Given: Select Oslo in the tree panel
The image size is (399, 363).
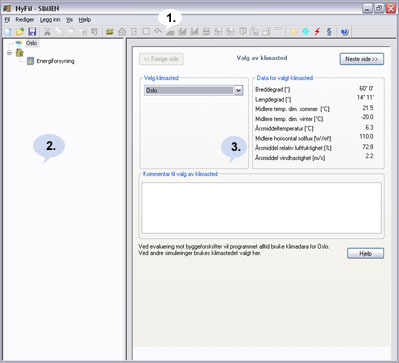Looking at the screenshot, I should [31, 43].
